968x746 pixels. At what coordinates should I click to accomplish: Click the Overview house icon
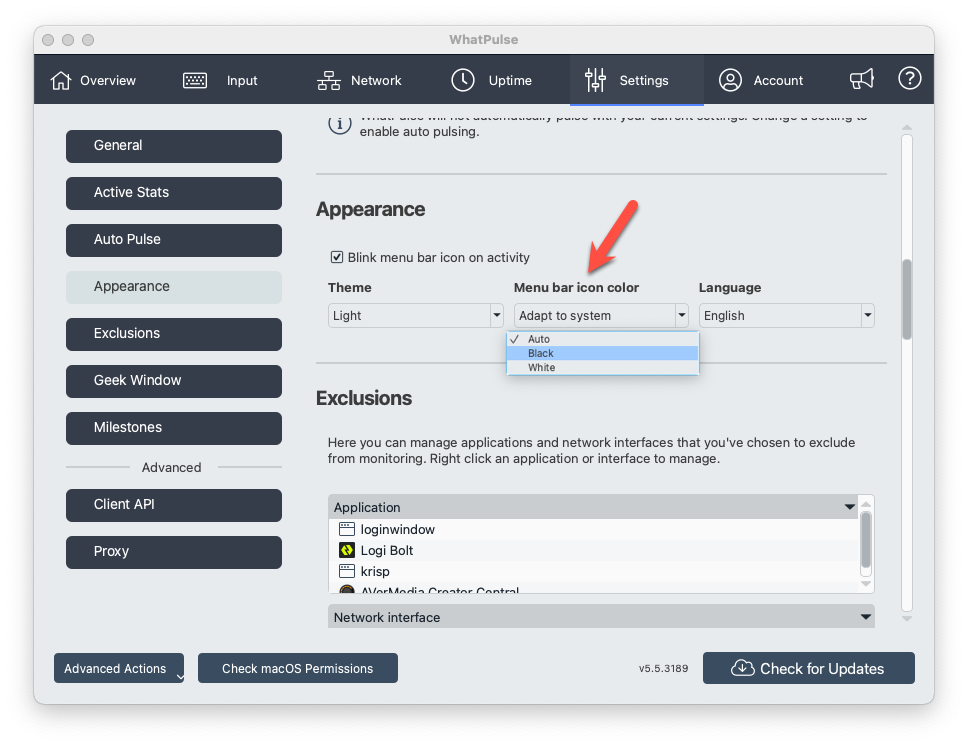pyautogui.click(x=60, y=80)
